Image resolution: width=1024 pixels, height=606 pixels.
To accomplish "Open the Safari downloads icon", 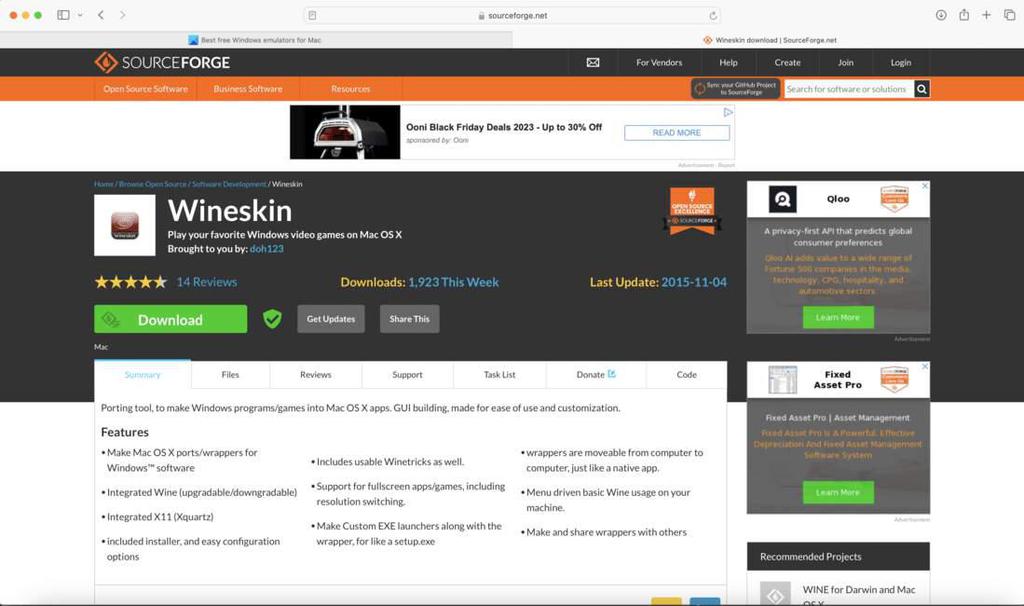I will click(x=941, y=15).
